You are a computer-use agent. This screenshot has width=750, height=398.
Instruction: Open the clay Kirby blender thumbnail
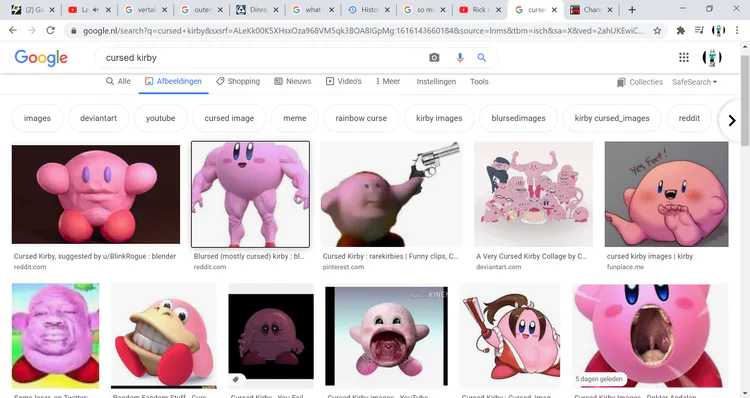[96, 195]
